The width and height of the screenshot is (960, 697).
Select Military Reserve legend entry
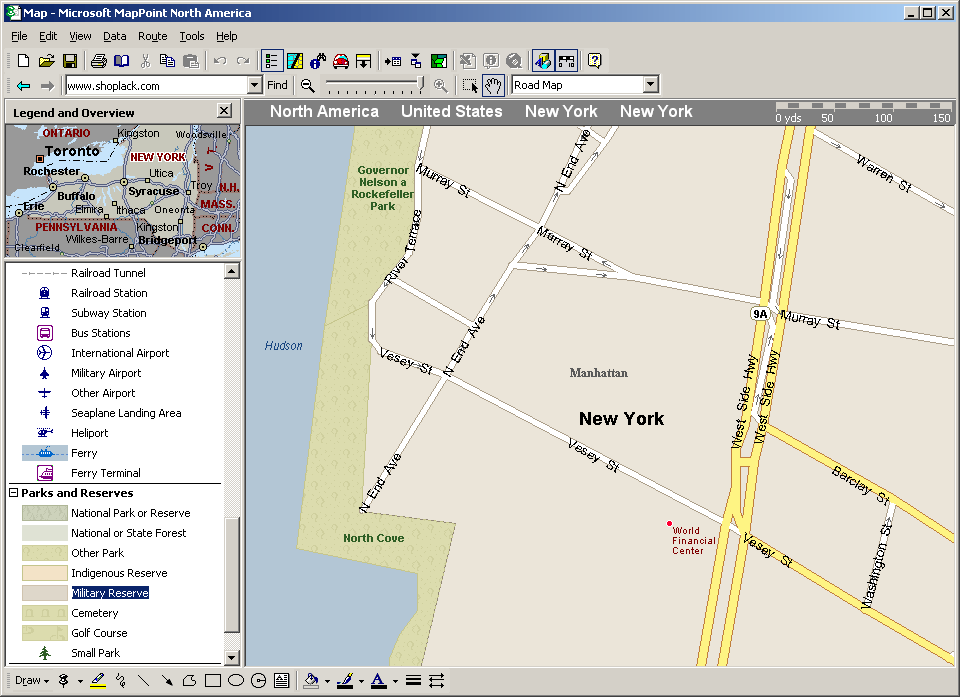coord(110,593)
